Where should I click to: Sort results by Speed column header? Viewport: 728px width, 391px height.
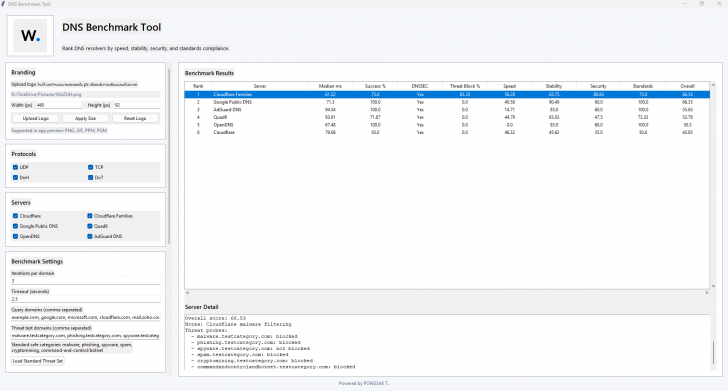click(509, 86)
